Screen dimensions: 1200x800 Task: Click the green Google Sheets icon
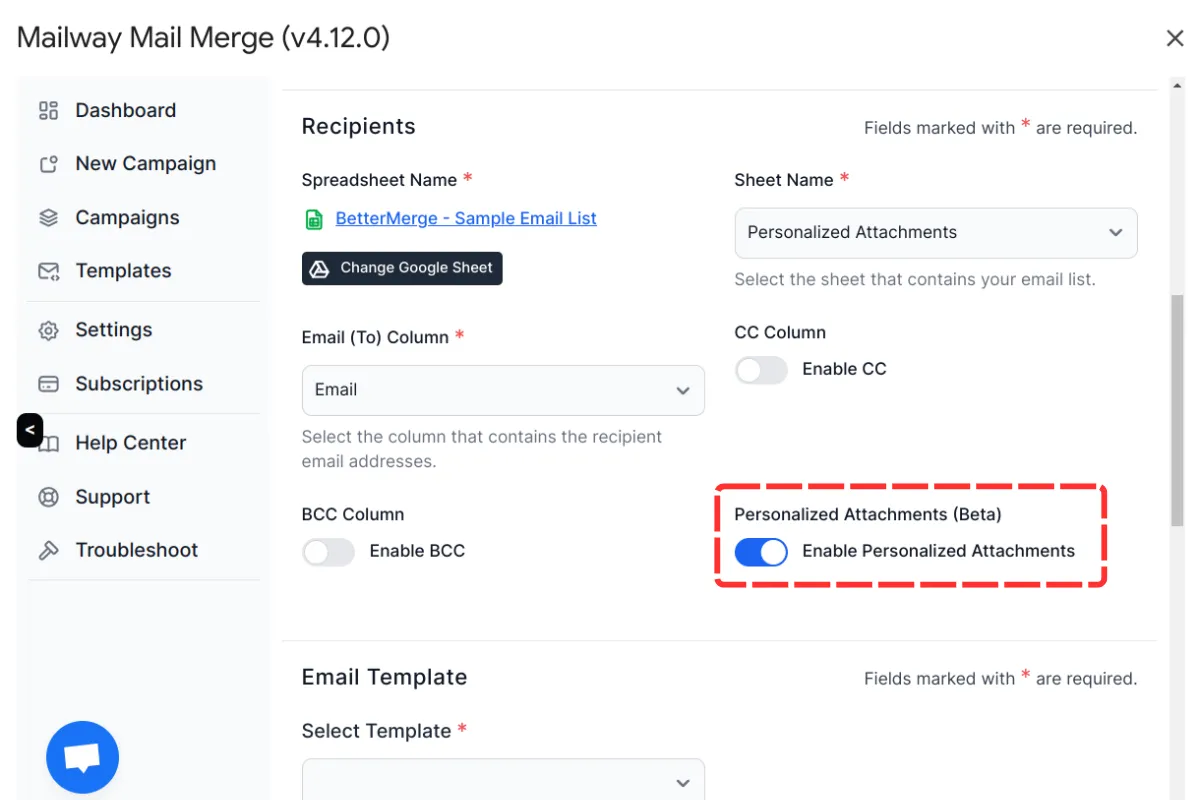(313, 218)
